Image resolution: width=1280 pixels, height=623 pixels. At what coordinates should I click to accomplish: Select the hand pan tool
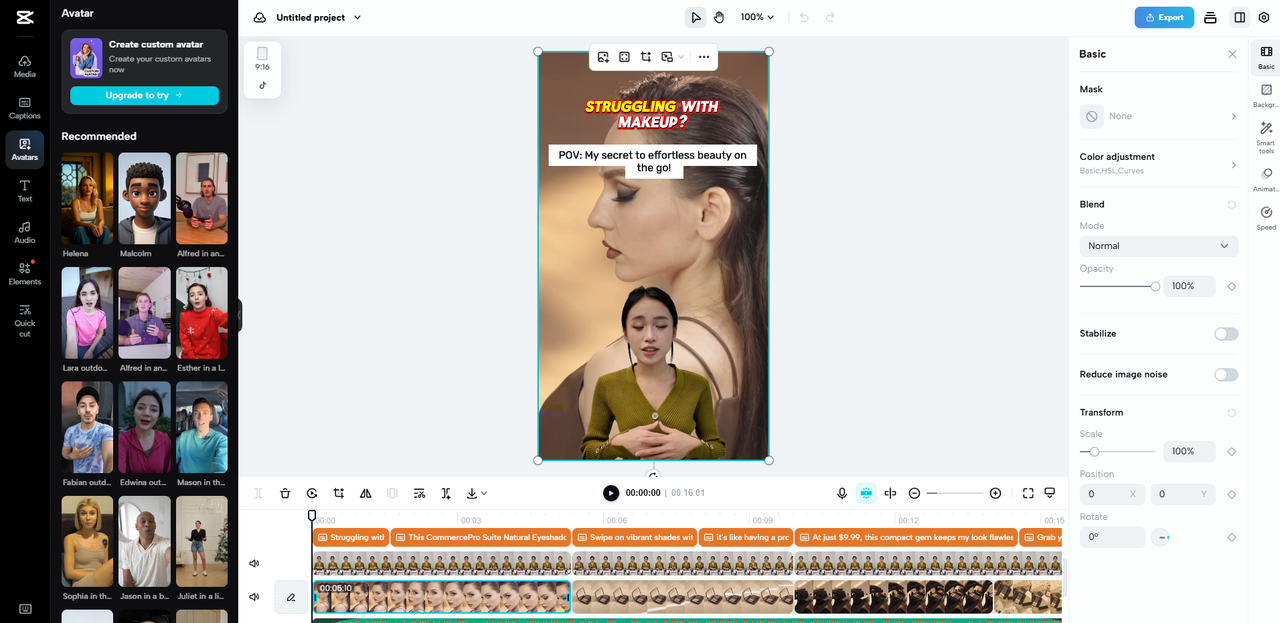pos(719,17)
